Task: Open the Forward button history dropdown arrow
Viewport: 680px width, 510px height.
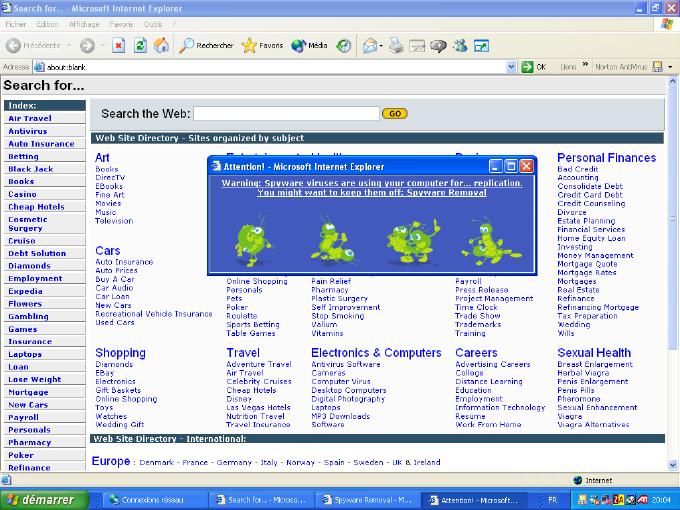Action: pos(102,45)
